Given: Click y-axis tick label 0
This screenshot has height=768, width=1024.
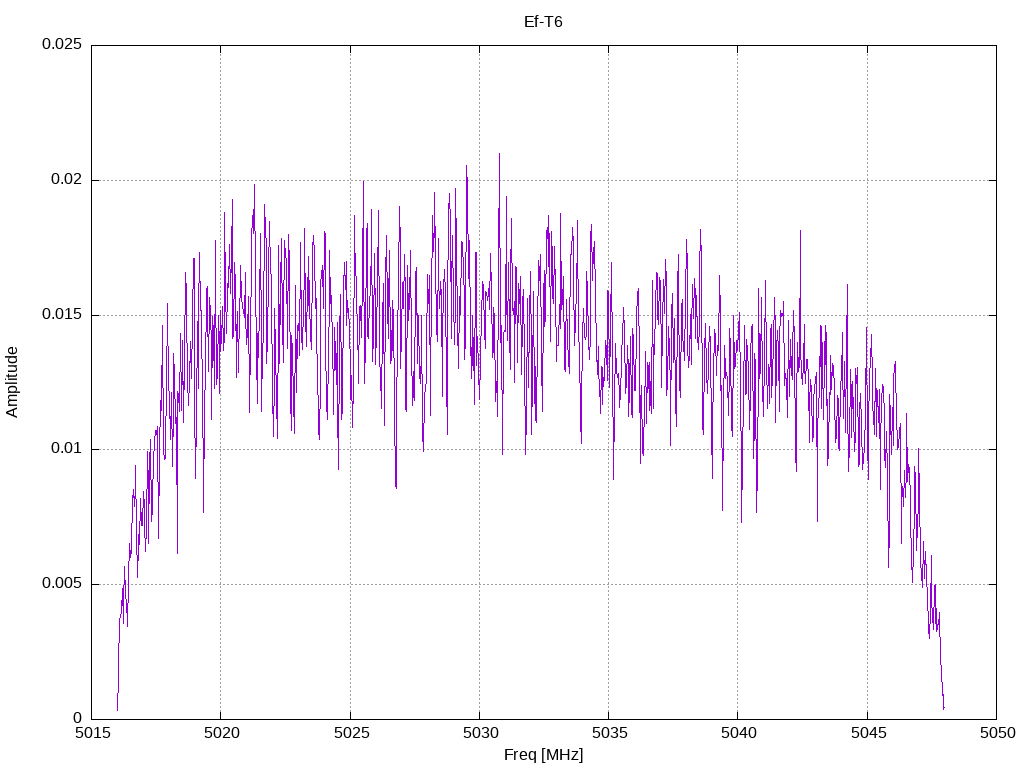Looking at the screenshot, I should [78, 718].
